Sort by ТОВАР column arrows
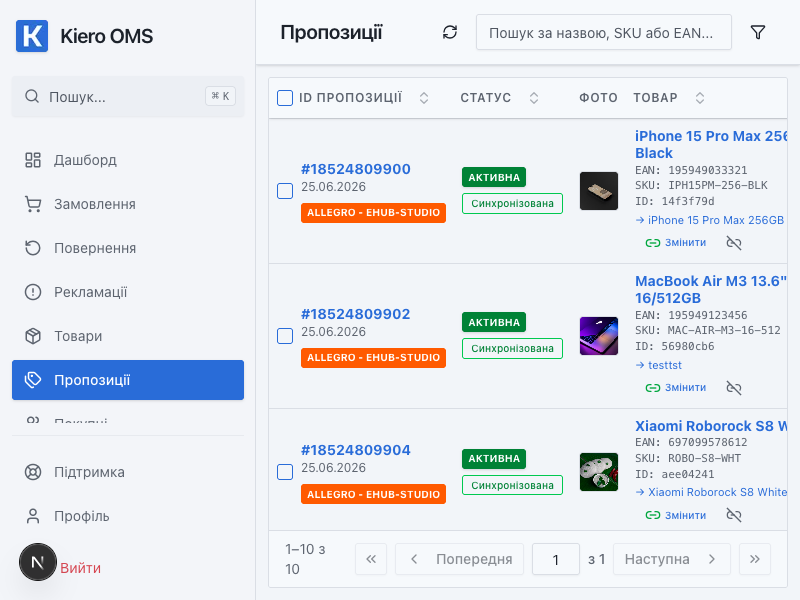This screenshot has width=800, height=600. [x=700, y=98]
